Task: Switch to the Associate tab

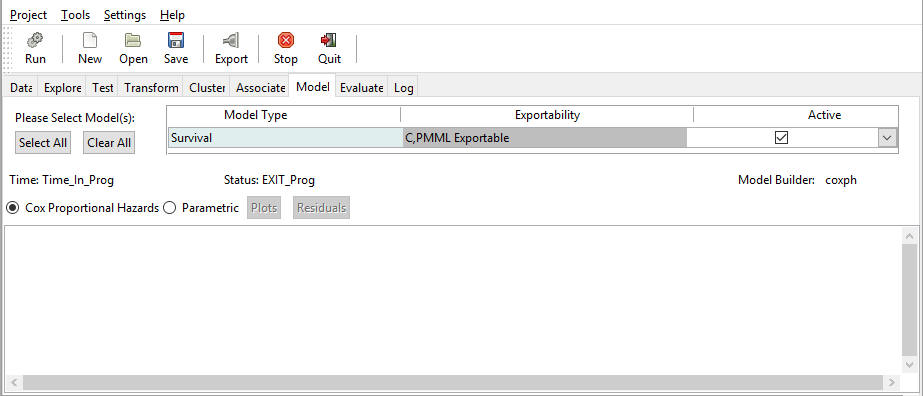Action: [260, 88]
